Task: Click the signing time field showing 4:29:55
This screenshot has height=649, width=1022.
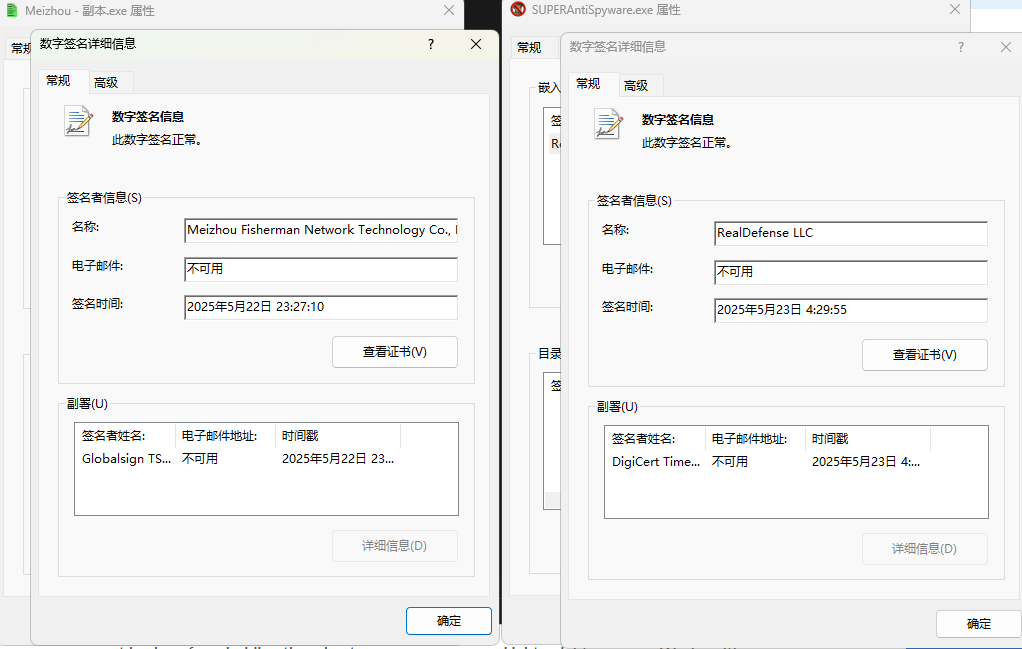Action: click(x=851, y=310)
